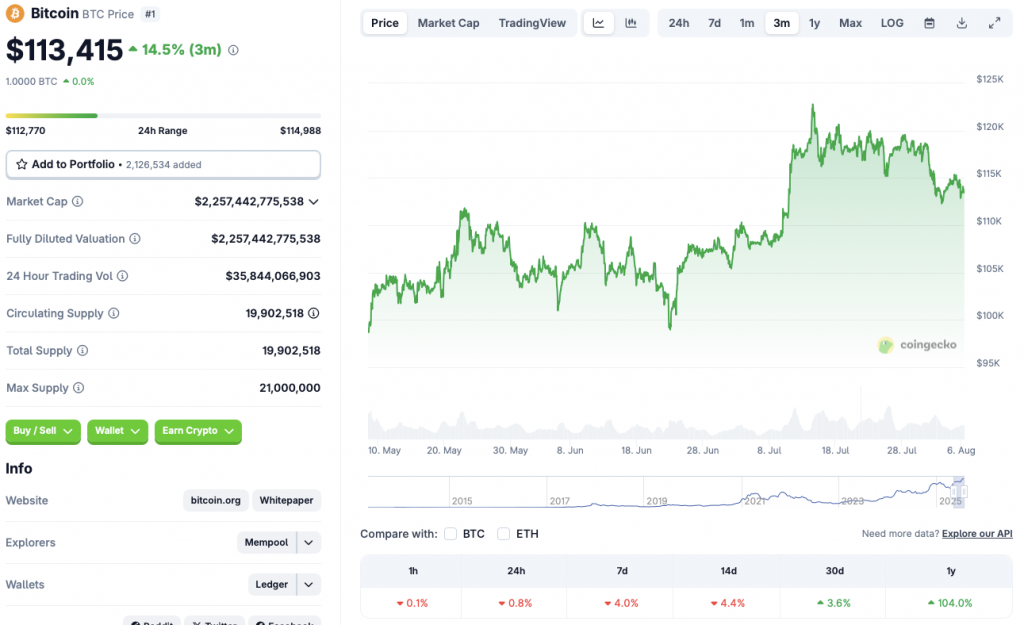Open Earn Crypto dropdown
The height and width of the screenshot is (625, 1024).
198,431
